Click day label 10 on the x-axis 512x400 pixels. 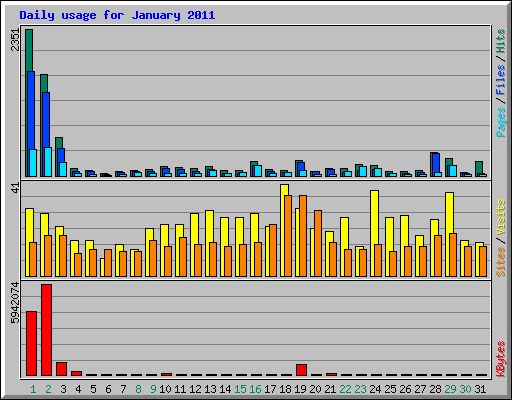point(165,389)
